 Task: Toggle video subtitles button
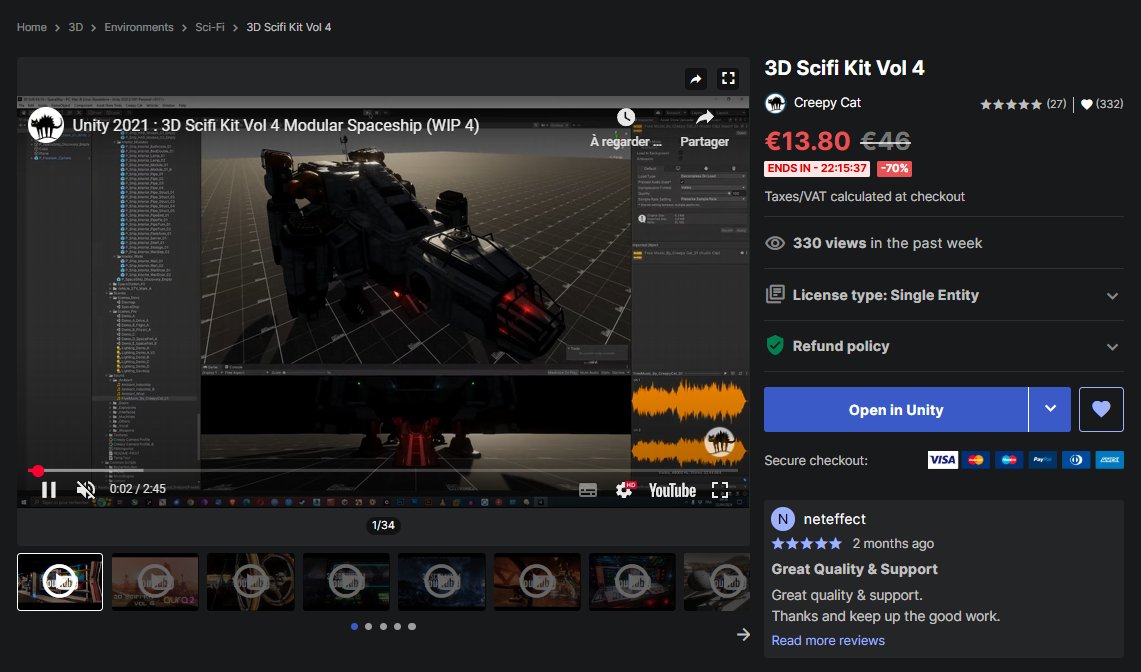point(588,490)
